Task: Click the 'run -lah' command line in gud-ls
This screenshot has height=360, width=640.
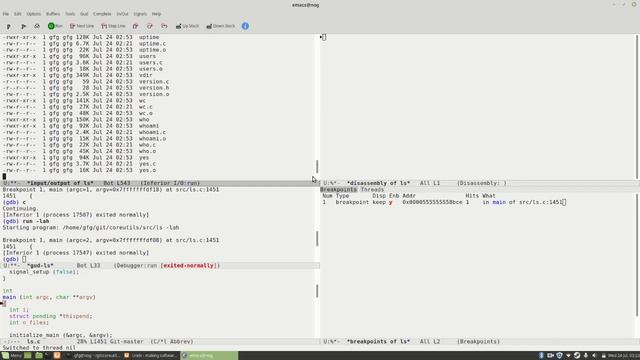Action: pos(36,221)
